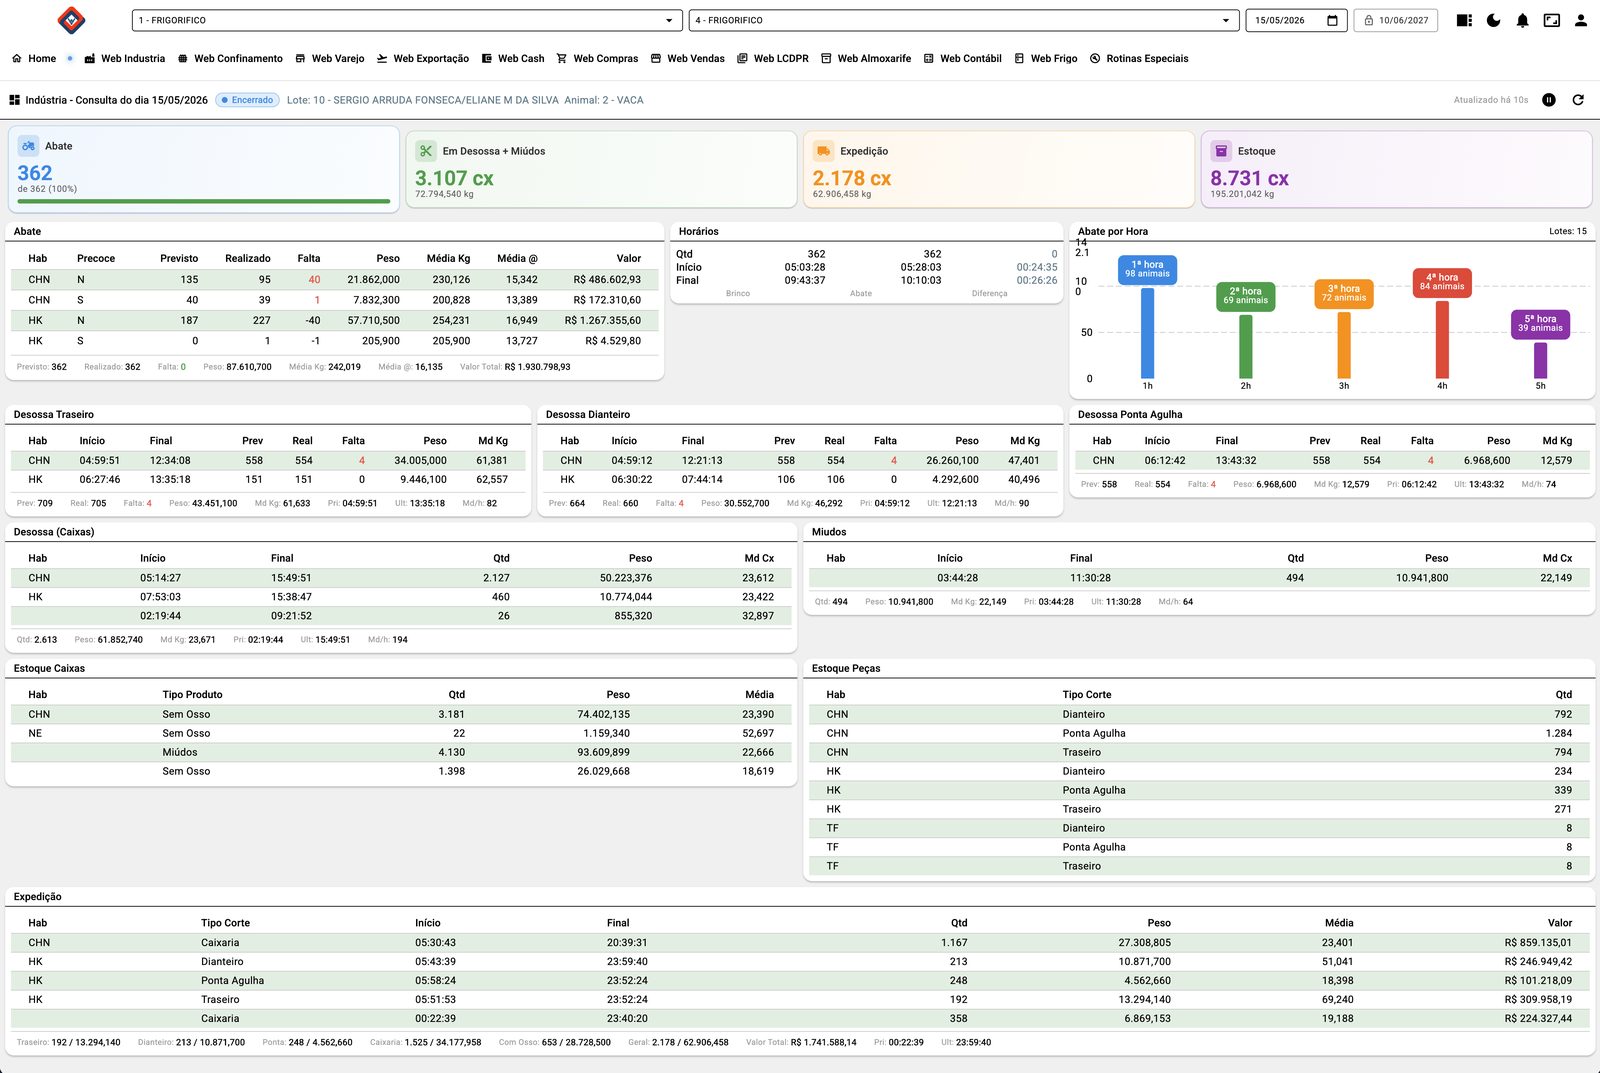Go to Home menu
The width and height of the screenshot is (1600, 1073).
click(x=34, y=59)
